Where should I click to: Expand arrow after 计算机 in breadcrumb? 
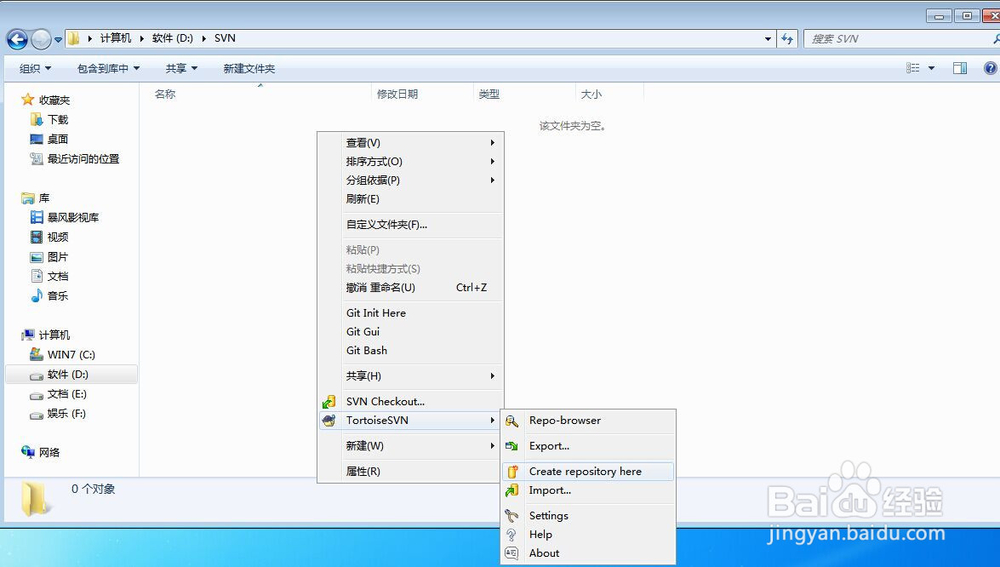pyautogui.click(x=142, y=38)
